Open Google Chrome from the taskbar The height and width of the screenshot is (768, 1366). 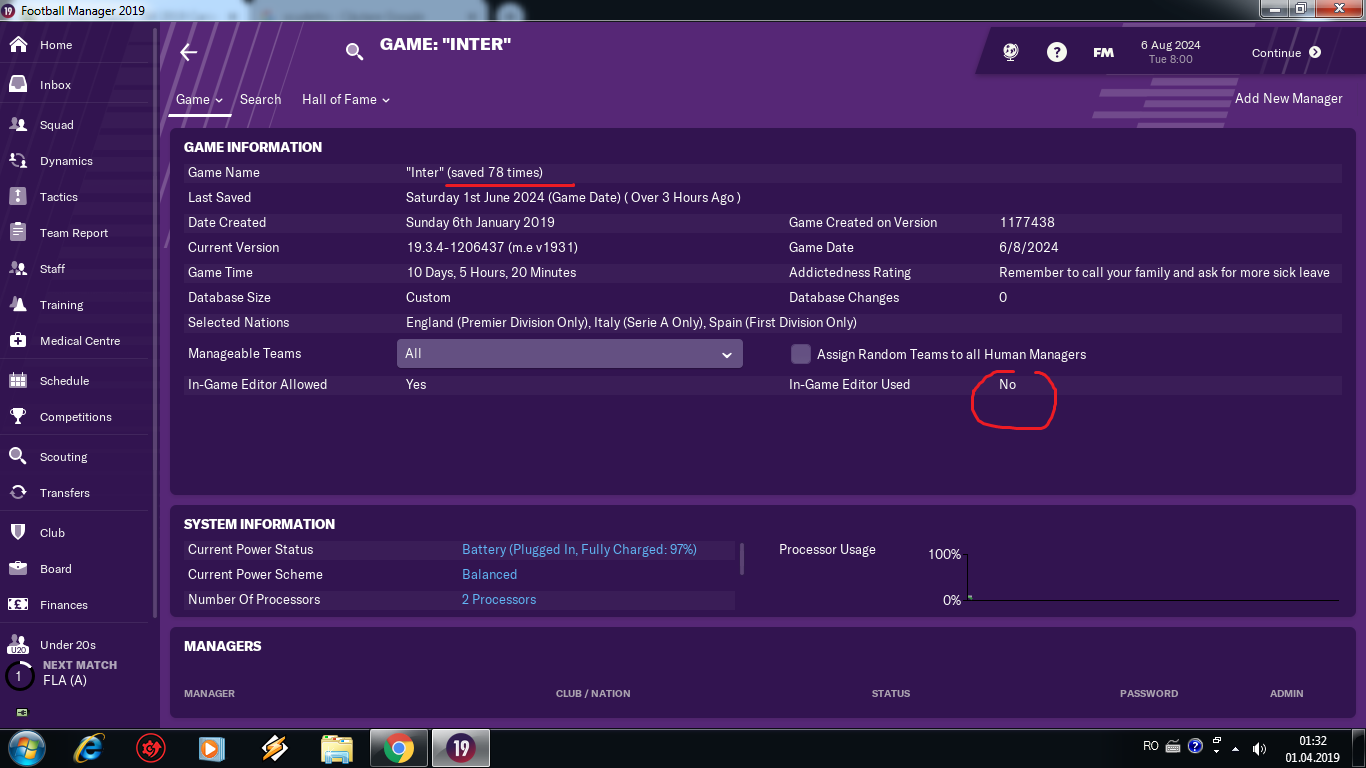398,748
